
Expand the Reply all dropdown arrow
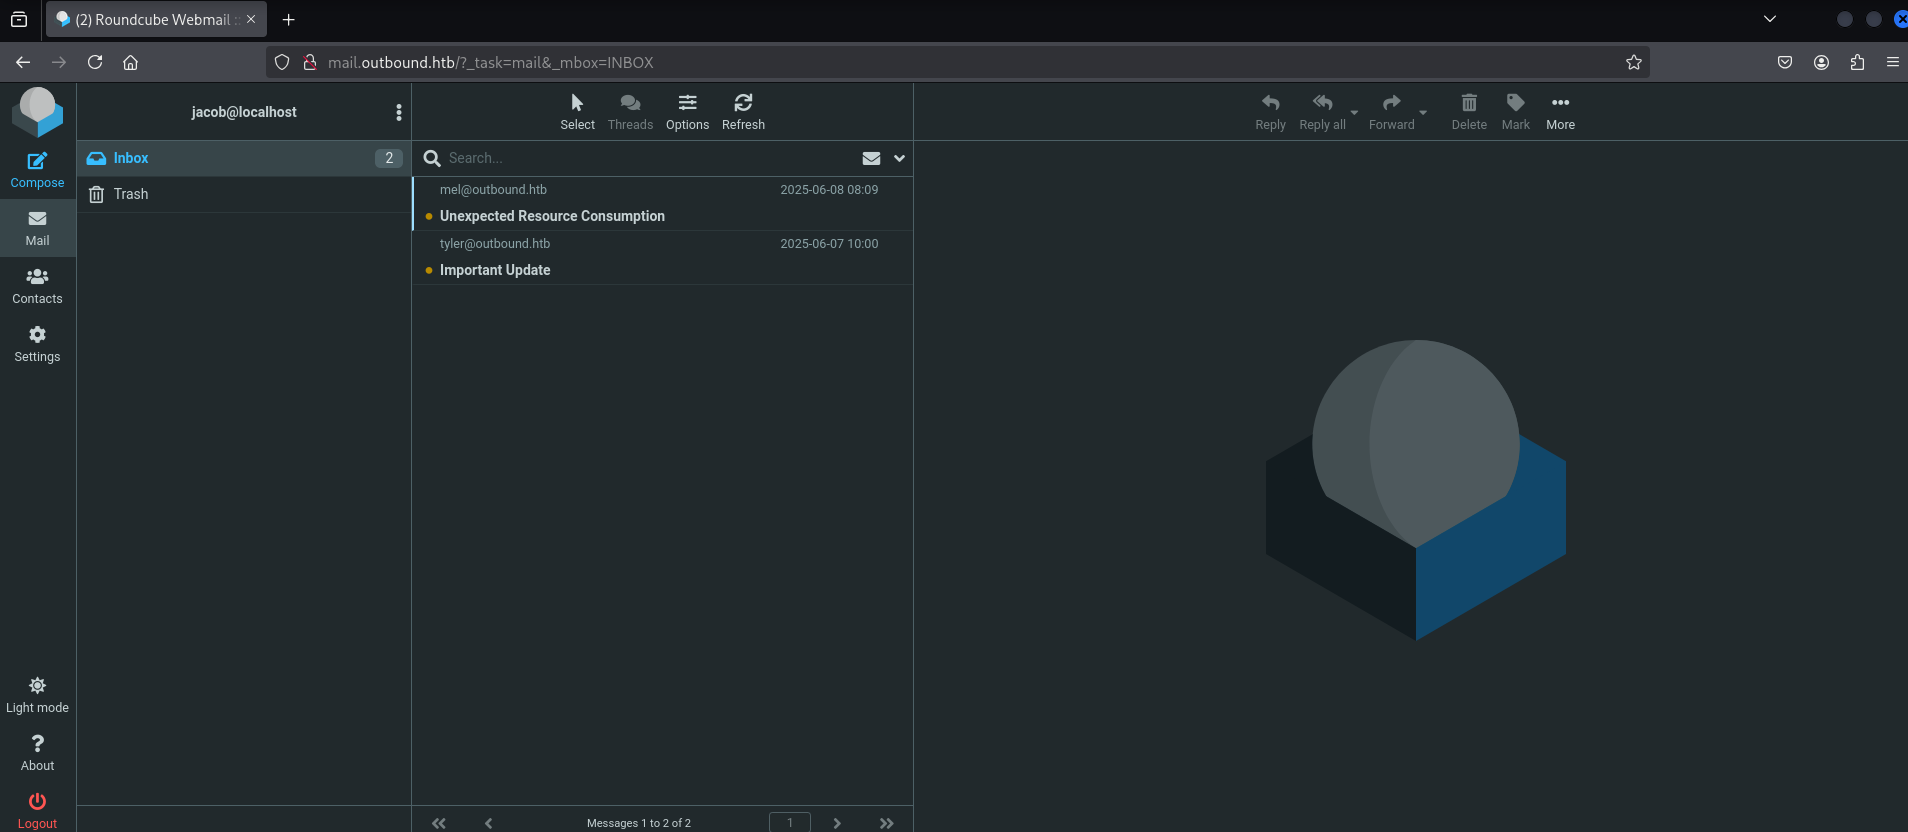click(x=1354, y=112)
